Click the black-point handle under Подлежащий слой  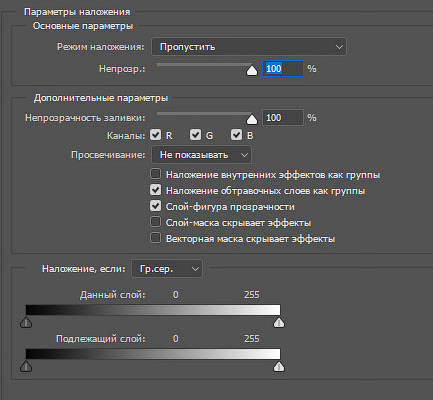tap(26, 367)
